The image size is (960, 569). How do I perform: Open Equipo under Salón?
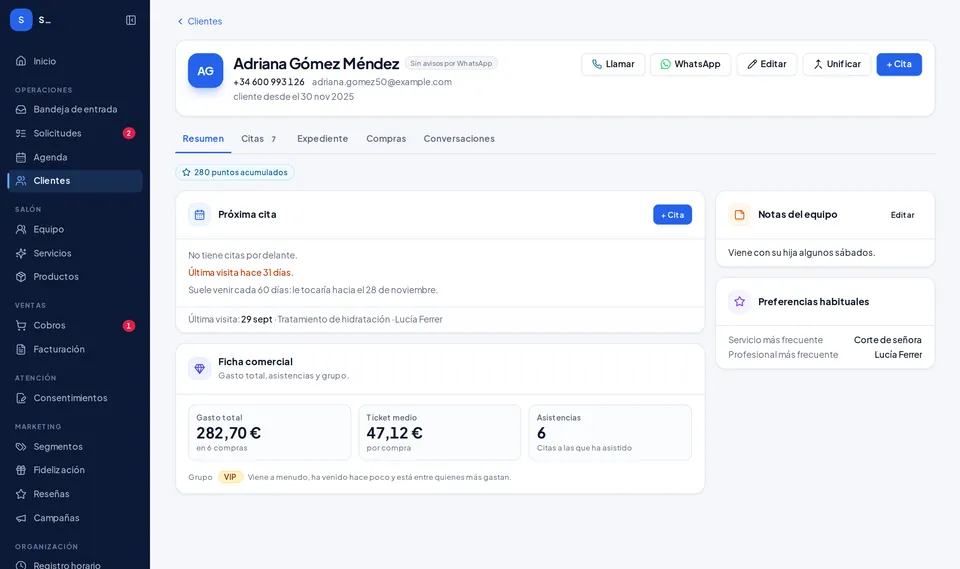75,229
